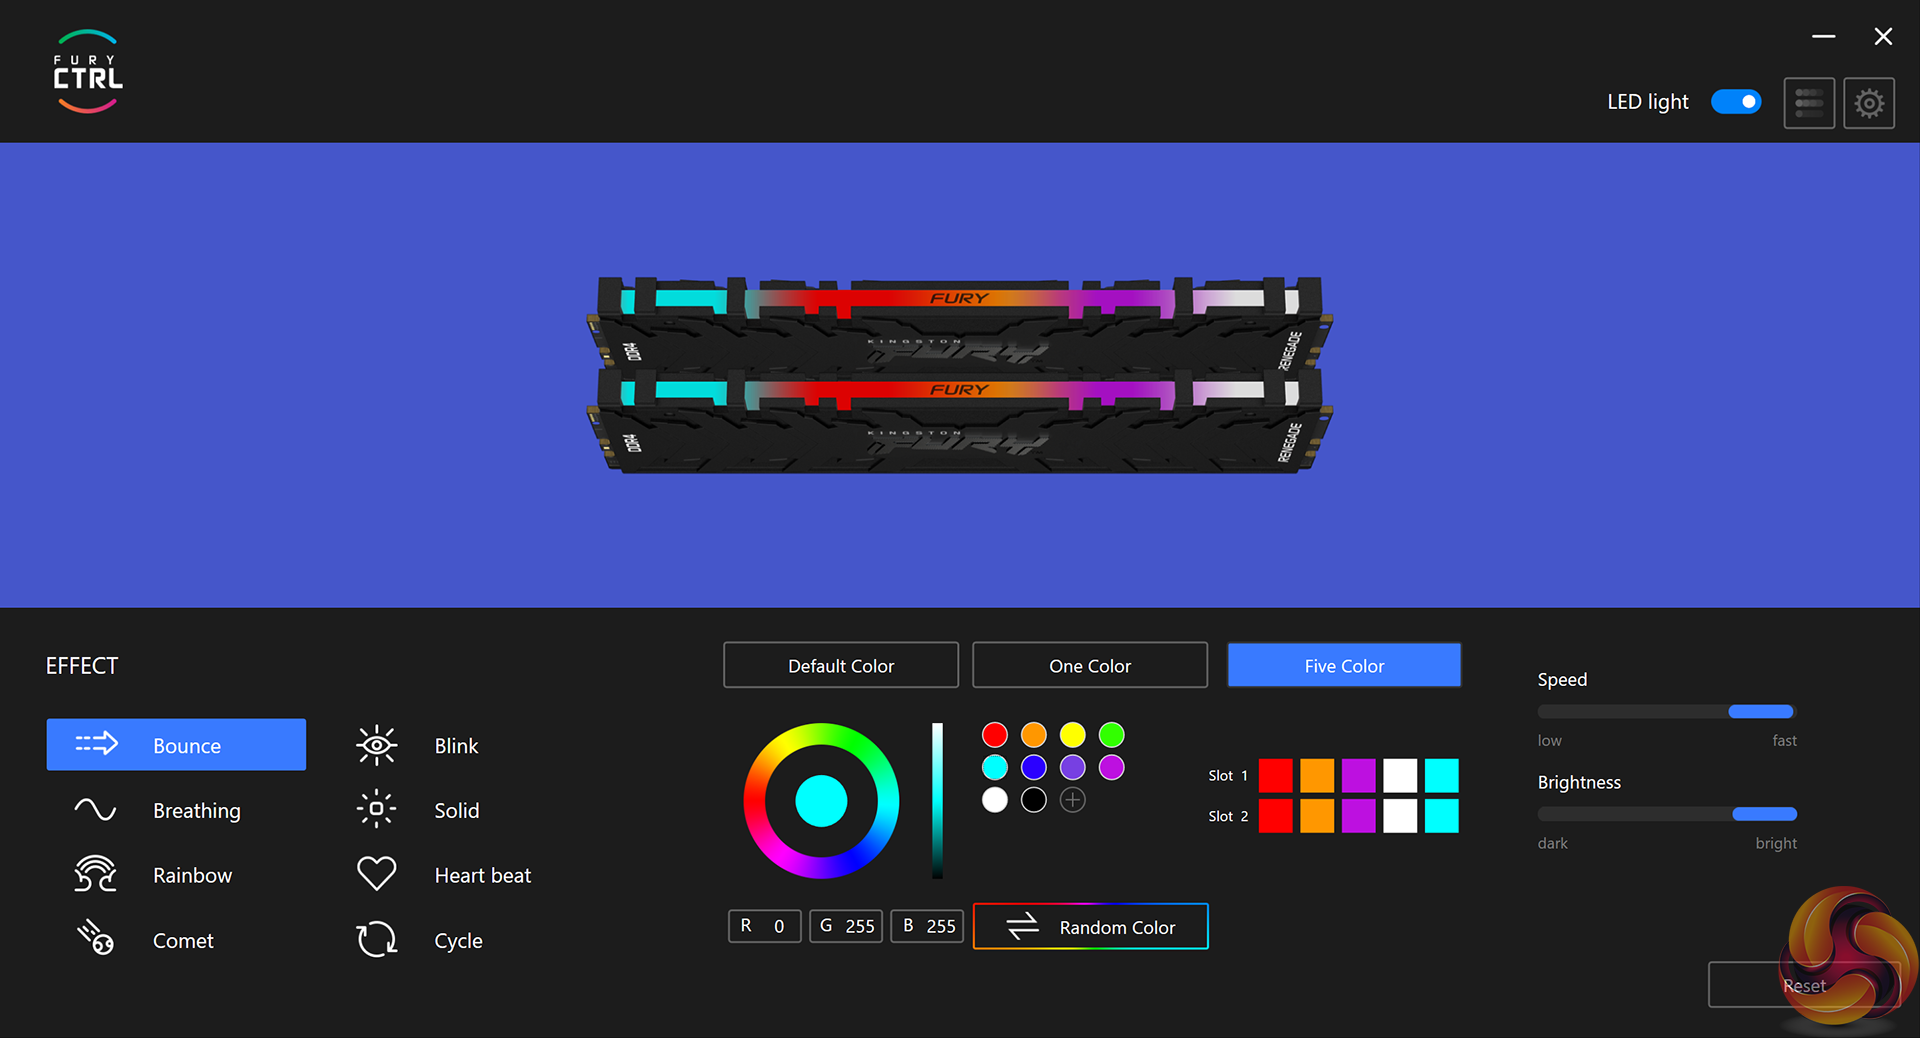Pick the green preset color
1920x1038 pixels.
click(1112, 736)
